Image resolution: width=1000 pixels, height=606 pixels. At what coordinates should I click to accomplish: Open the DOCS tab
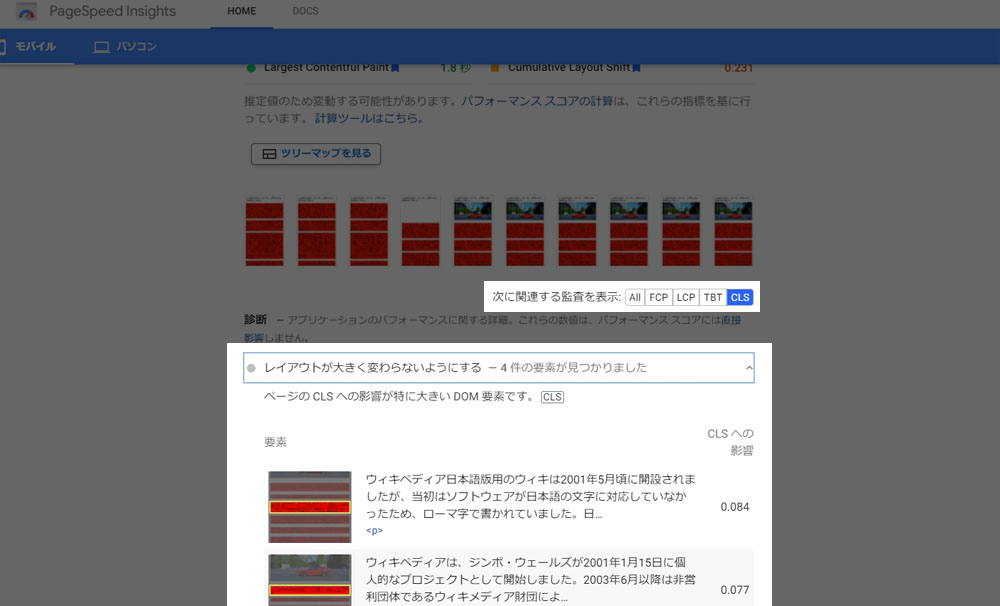(305, 11)
